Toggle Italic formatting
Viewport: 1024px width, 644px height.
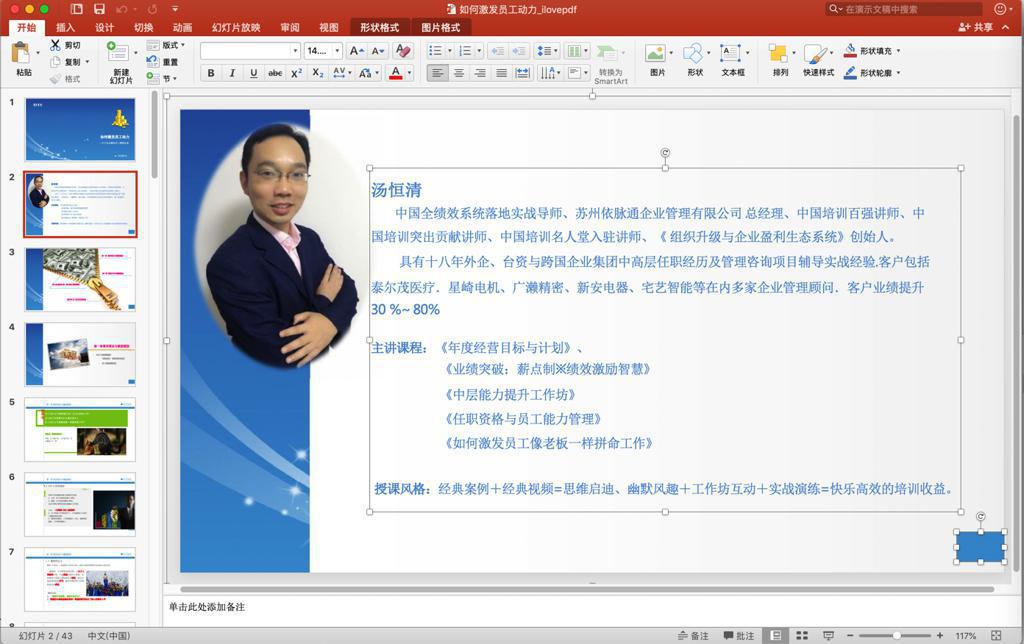(232, 73)
